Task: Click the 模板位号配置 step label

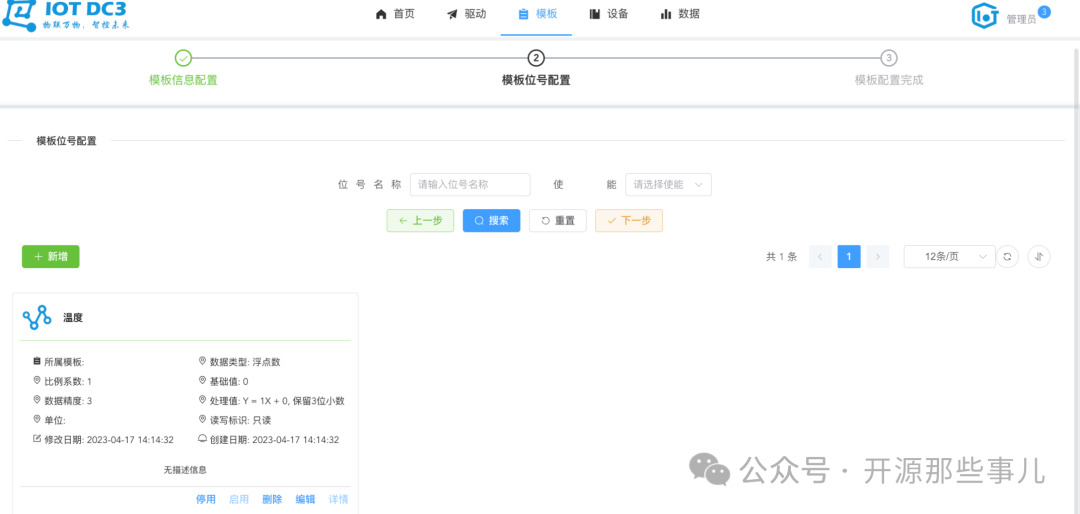Action: point(536,80)
